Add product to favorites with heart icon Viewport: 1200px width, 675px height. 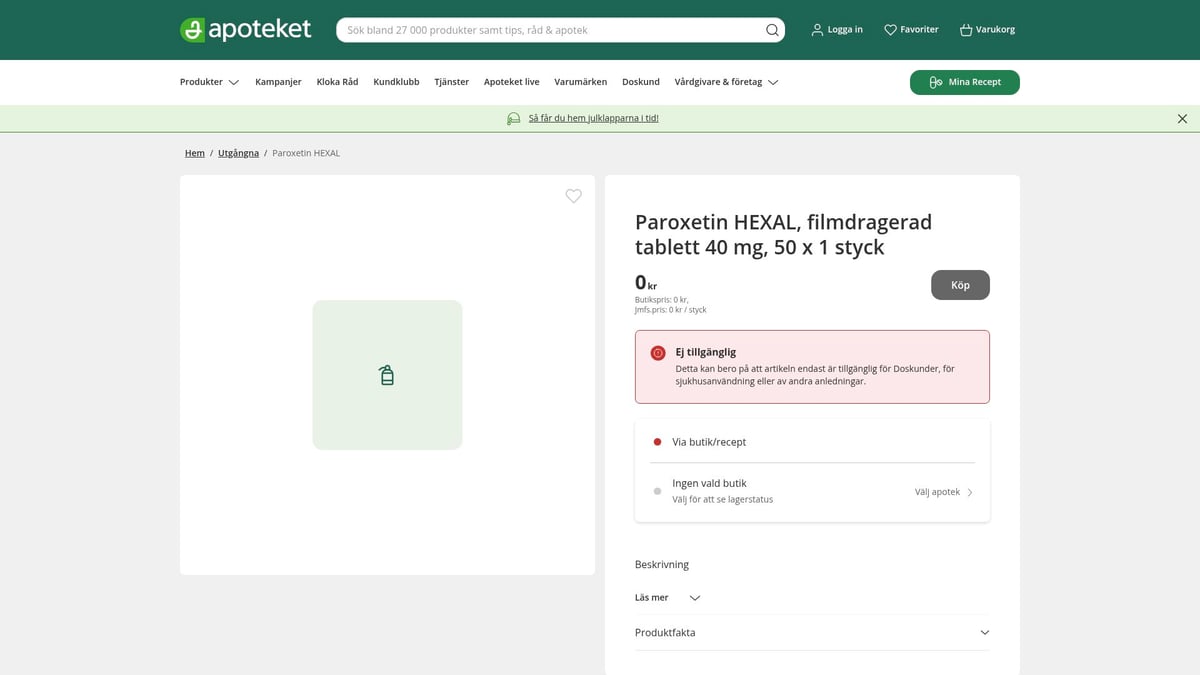pos(573,196)
